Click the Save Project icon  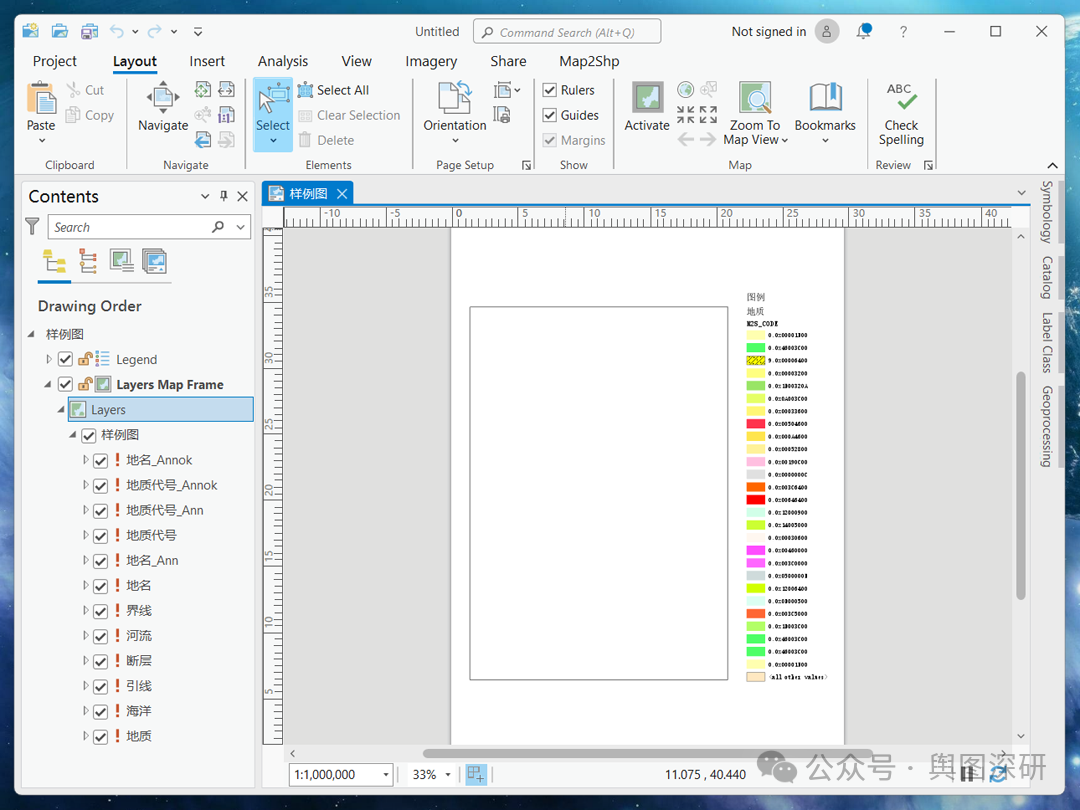pos(89,31)
